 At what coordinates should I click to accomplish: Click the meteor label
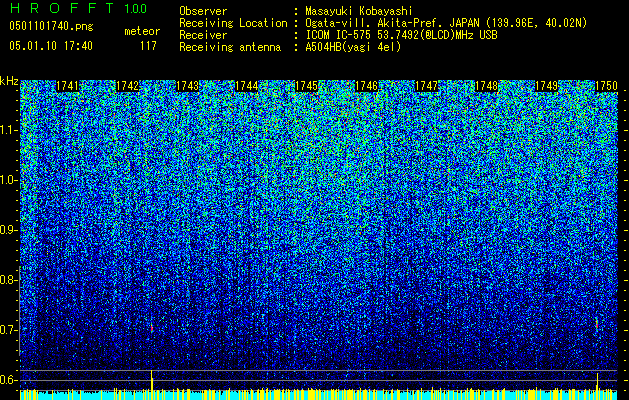(142, 31)
